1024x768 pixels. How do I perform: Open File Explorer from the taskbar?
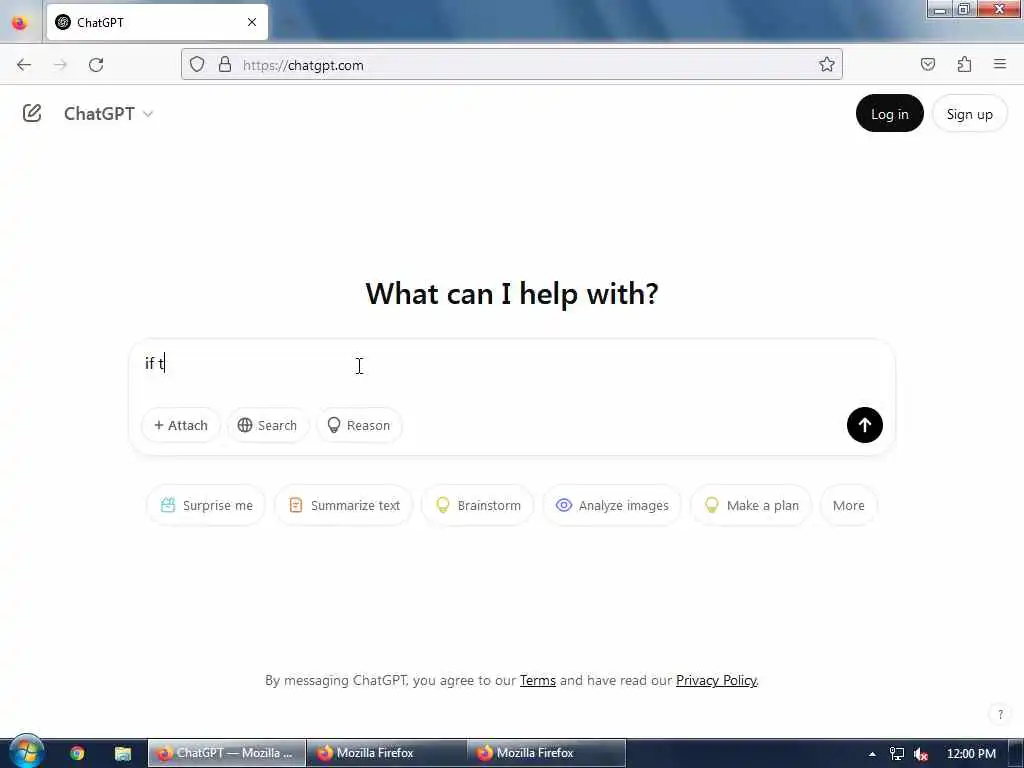pyautogui.click(x=123, y=754)
